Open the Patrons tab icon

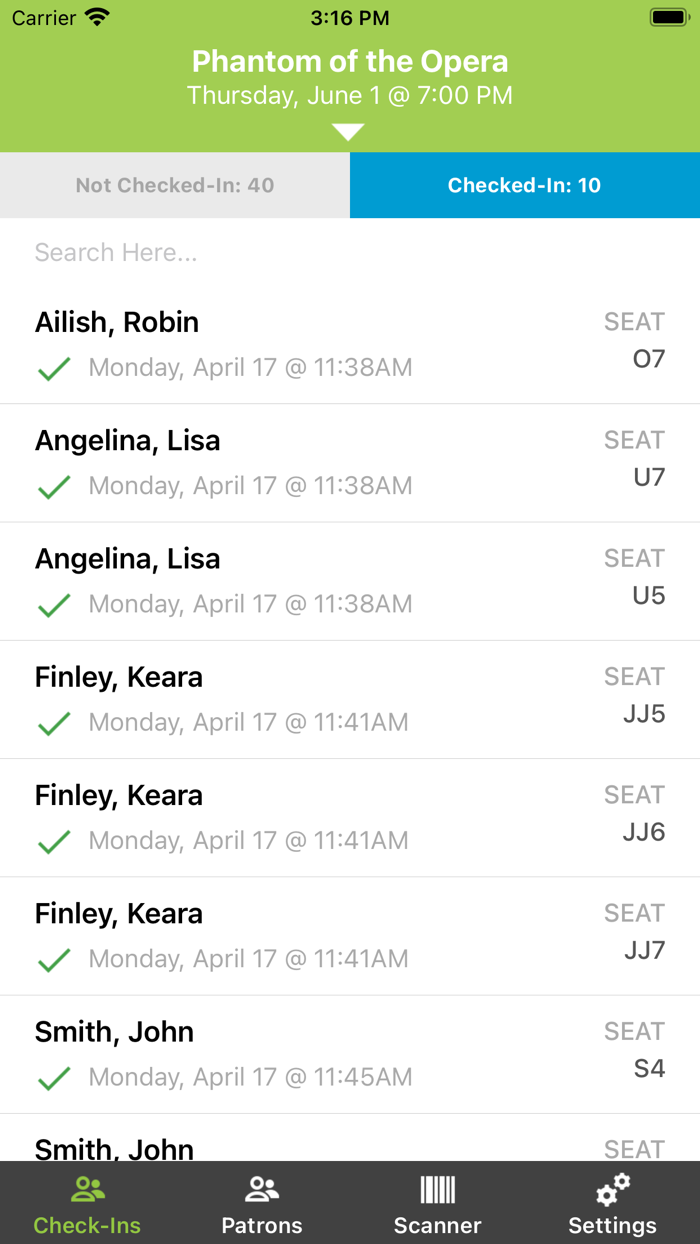[262, 1189]
